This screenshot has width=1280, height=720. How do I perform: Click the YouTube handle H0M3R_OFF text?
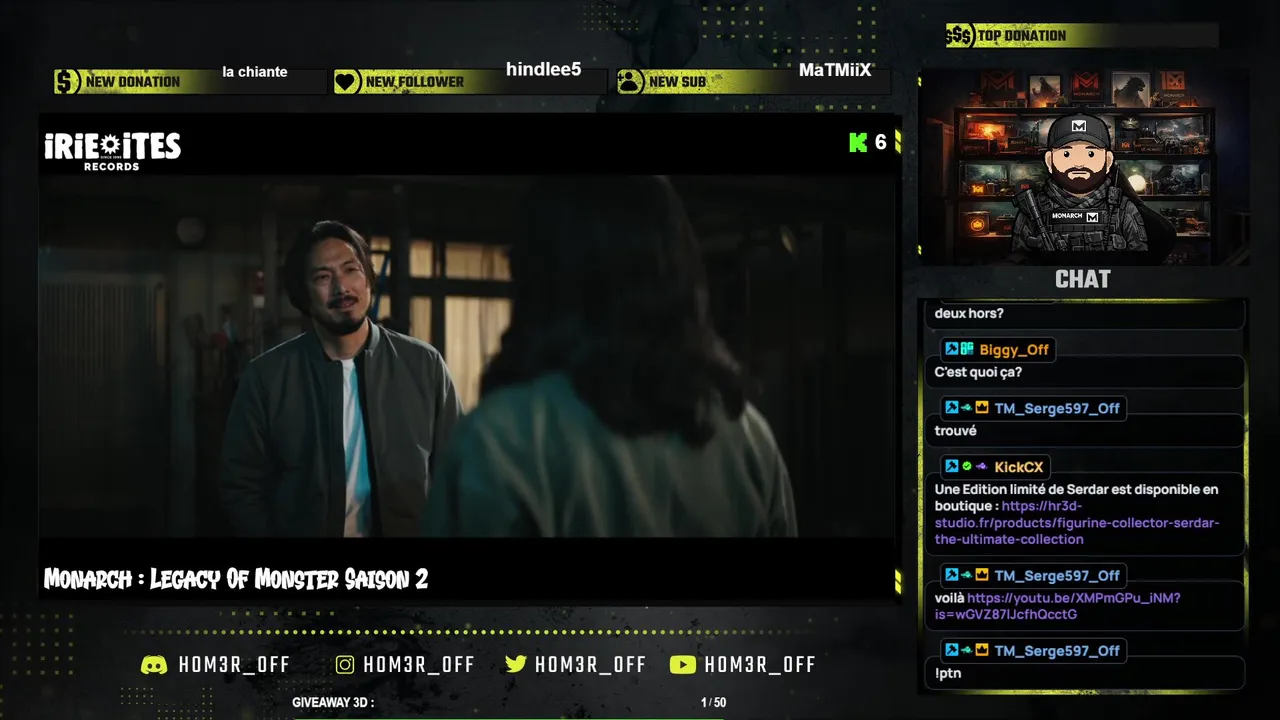point(760,665)
